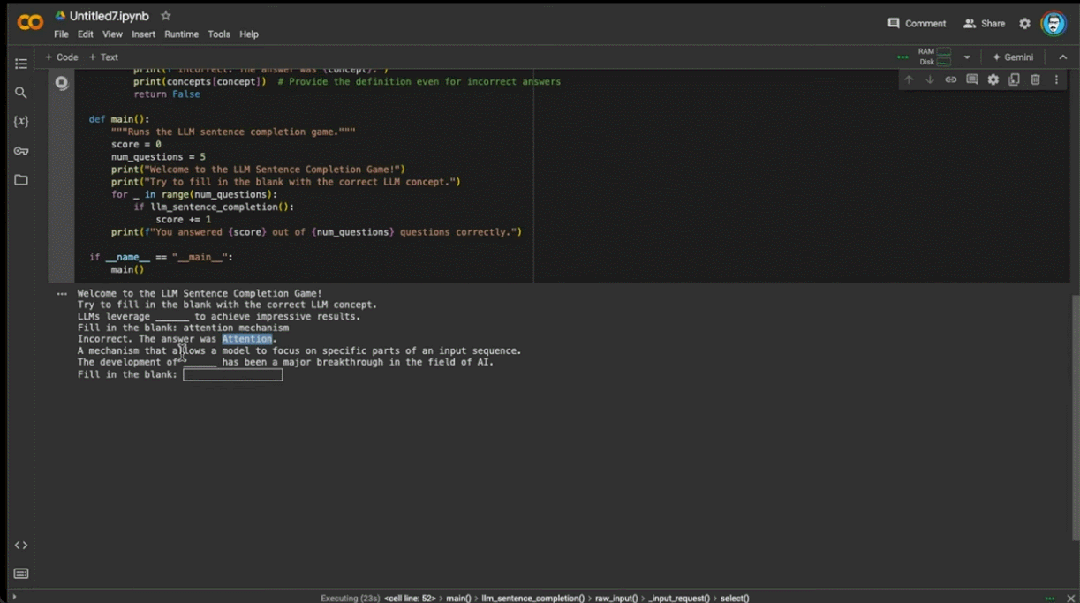
Task: Open the cell more options menu
Action: (1056, 80)
